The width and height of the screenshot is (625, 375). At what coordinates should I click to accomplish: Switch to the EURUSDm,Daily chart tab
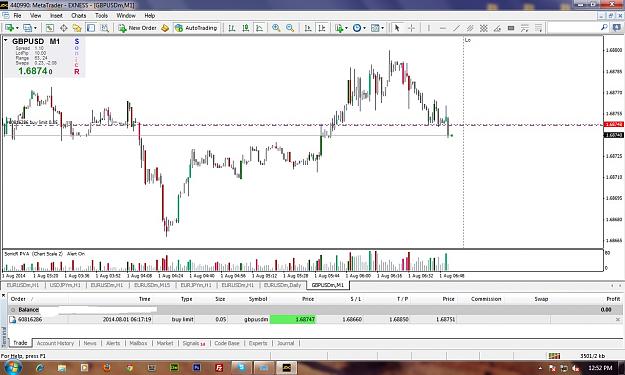pyautogui.click(x=282, y=285)
